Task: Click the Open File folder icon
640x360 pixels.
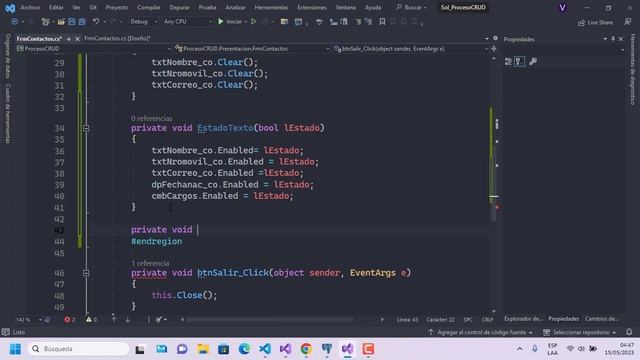Action: [61, 22]
